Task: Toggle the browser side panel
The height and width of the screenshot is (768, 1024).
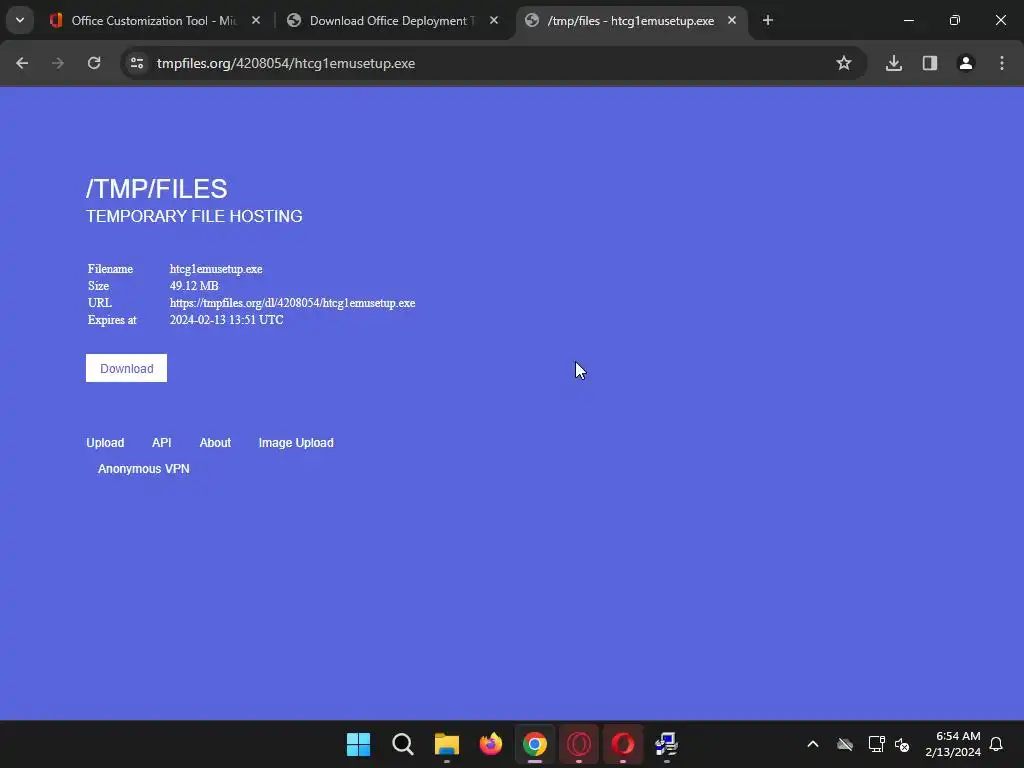Action: point(930,63)
